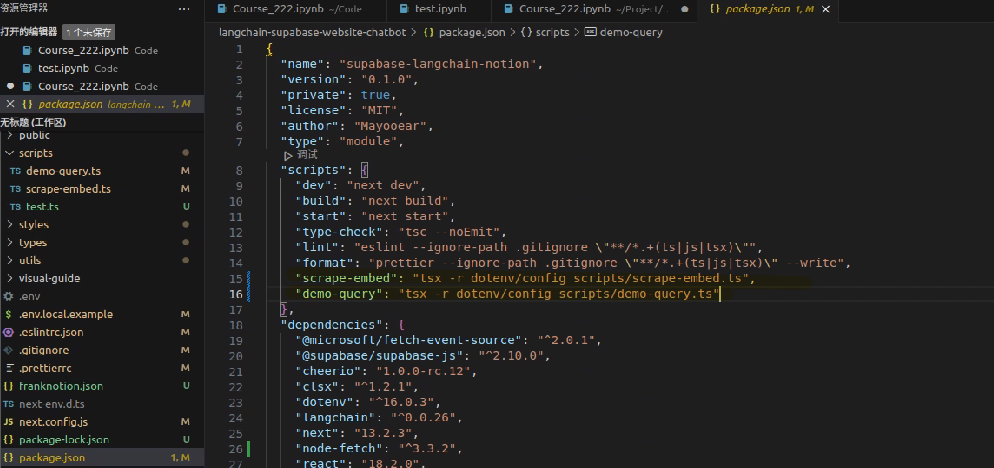The height and width of the screenshot is (468, 994).
Task: Click the ESLint icon of .eslintrc.json
Action: pyautogui.click(x=9, y=332)
